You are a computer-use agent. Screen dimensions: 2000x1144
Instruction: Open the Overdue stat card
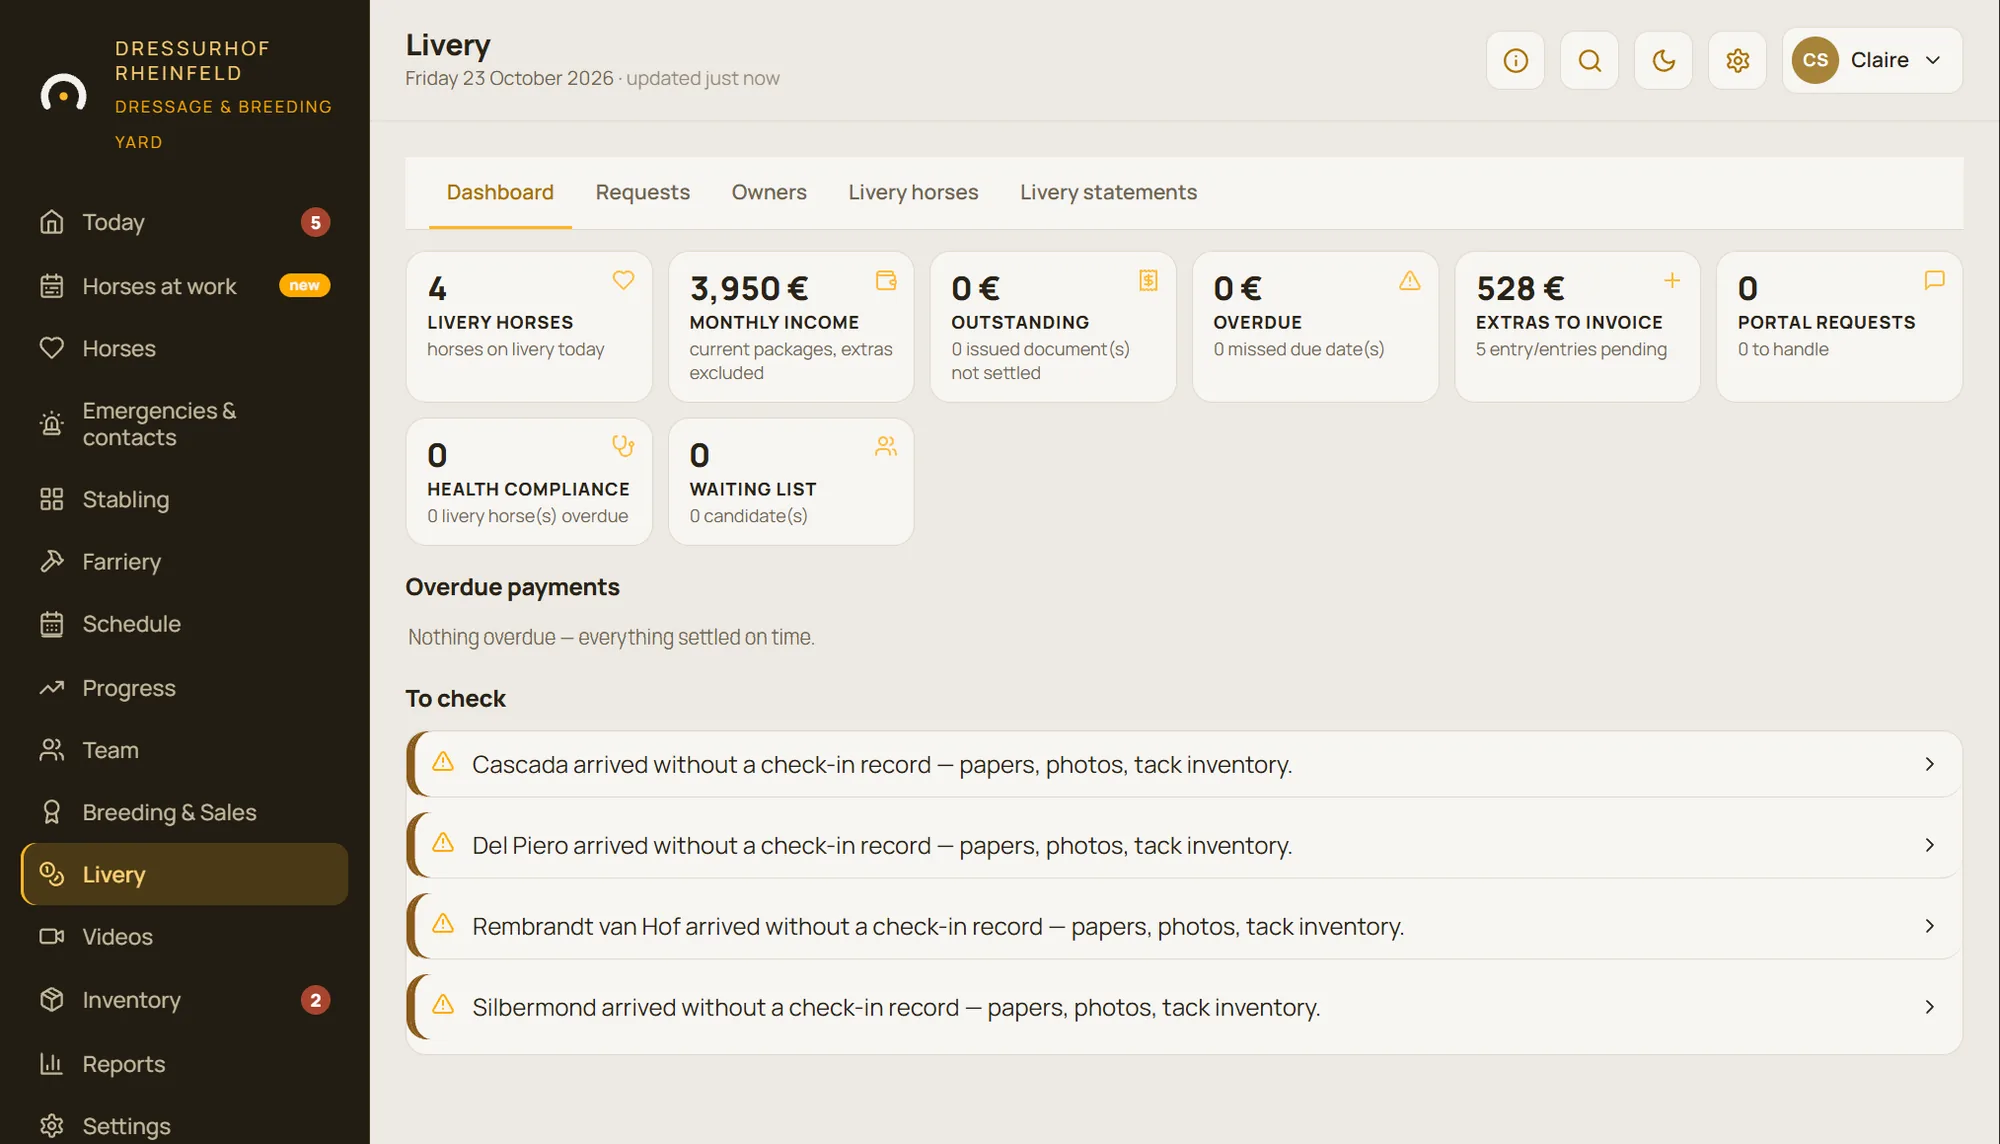[x=1315, y=327]
